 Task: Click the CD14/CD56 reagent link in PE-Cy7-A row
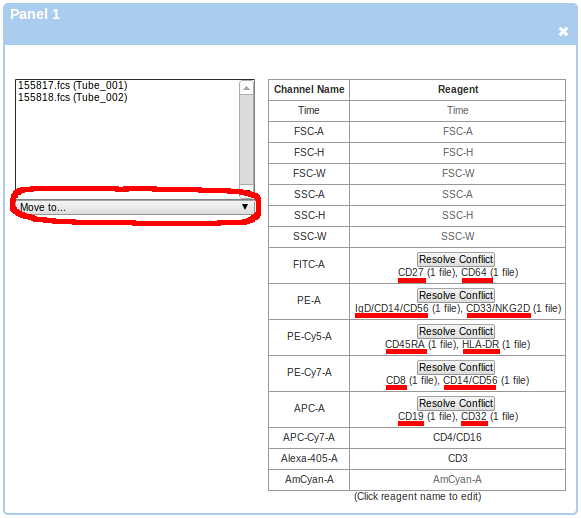click(470, 380)
